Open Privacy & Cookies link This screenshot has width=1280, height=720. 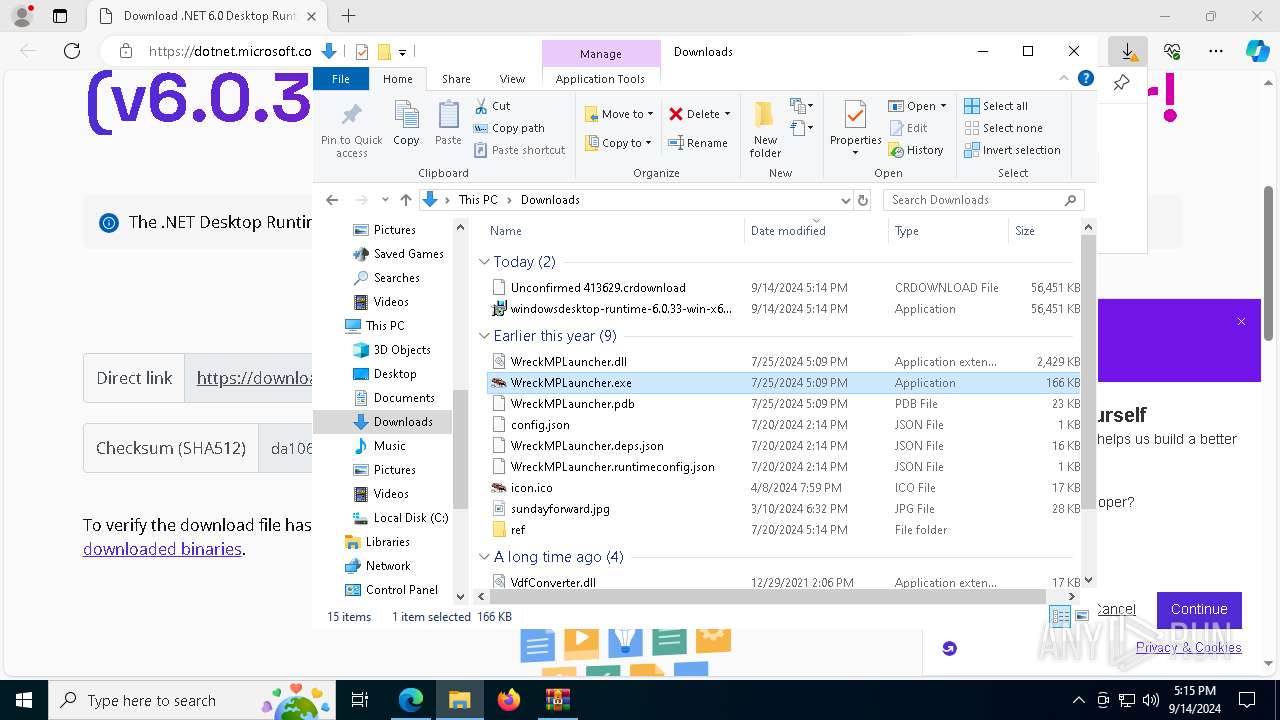(1188, 648)
